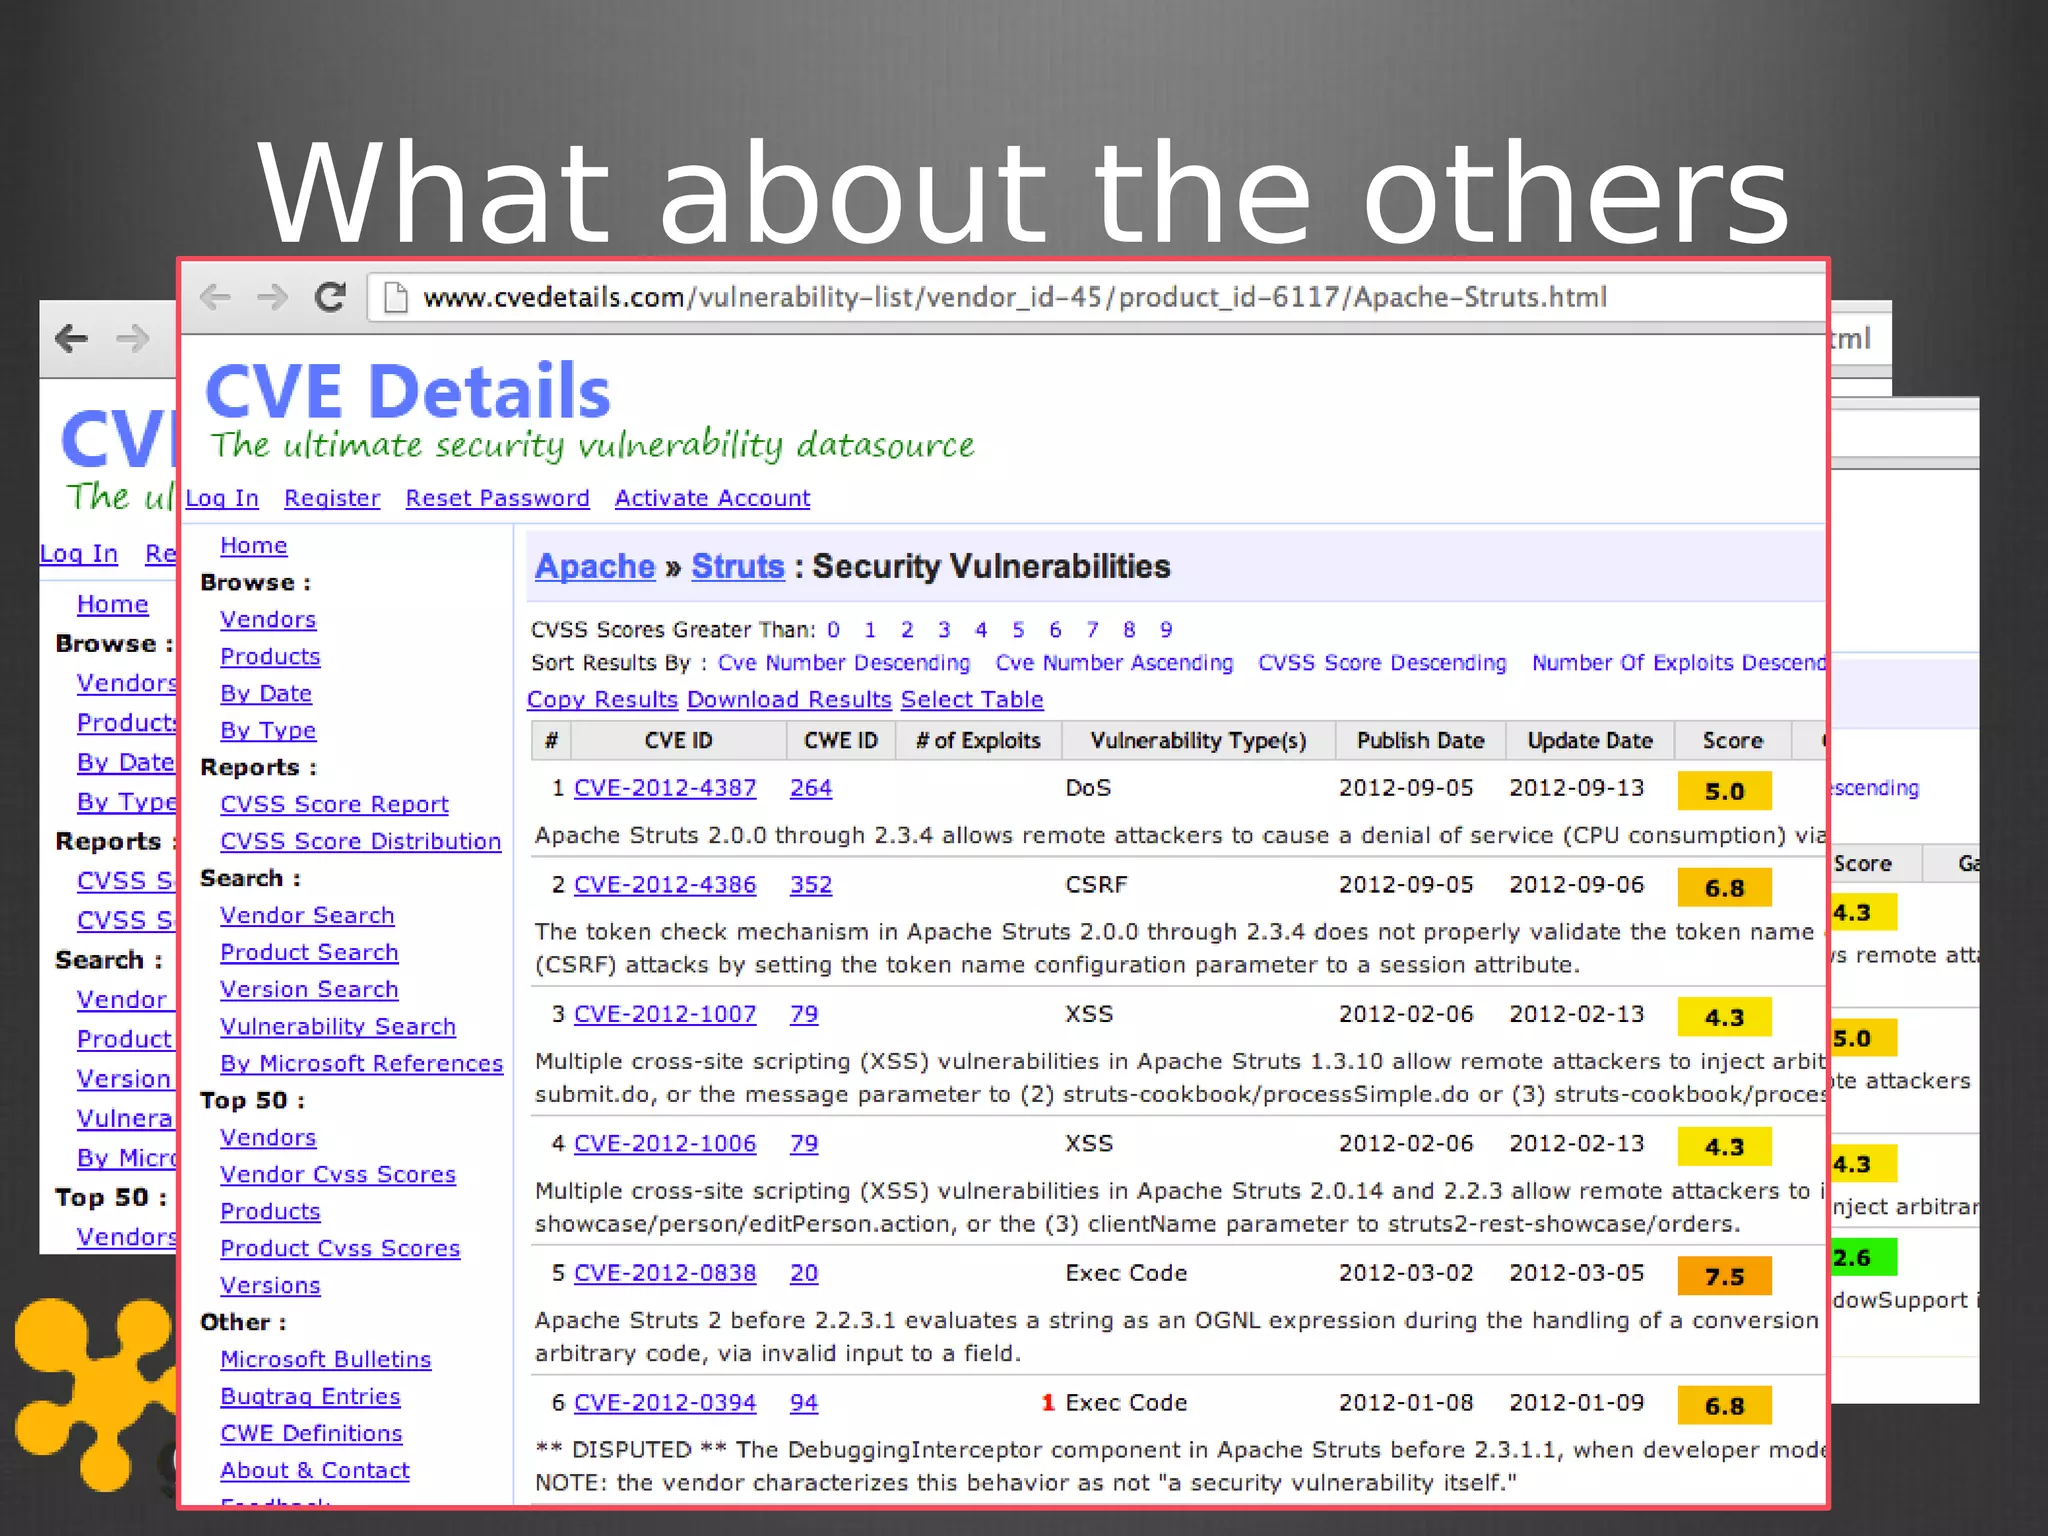The width and height of the screenshot is (2048, 1536).
Task: Open Versions under Top 50
Action: click(x=270, y=1286)
